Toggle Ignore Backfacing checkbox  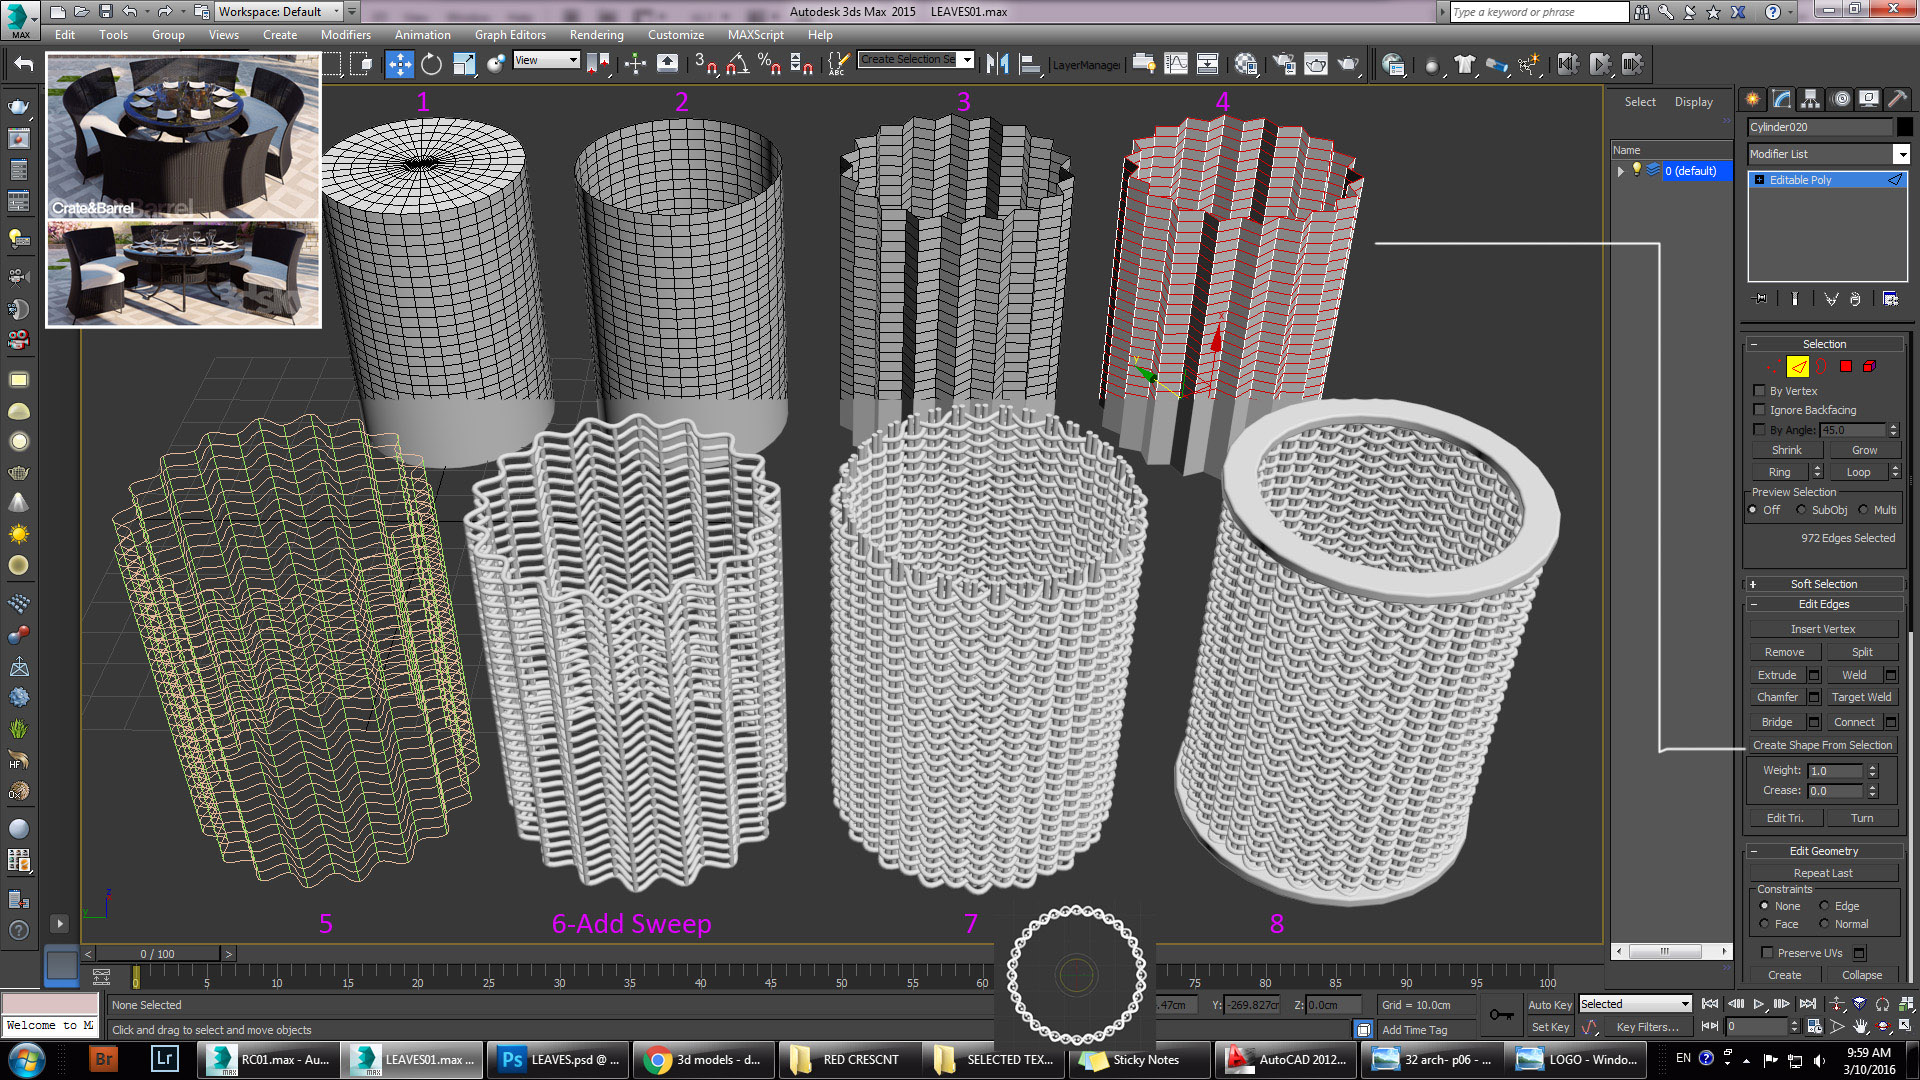pyautogui.click(x=1760, y=410)
